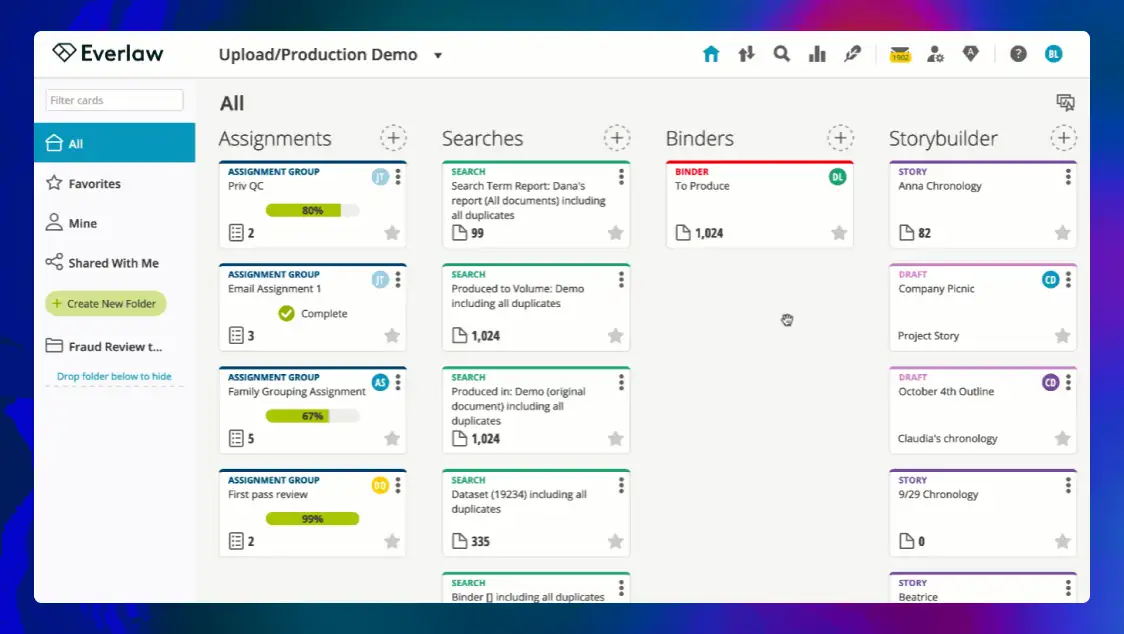Image resolution: width=1124 pixels, height=634 pixels.
Task: Open options menu for Produced to Volume search
Action: coord(621,279)
